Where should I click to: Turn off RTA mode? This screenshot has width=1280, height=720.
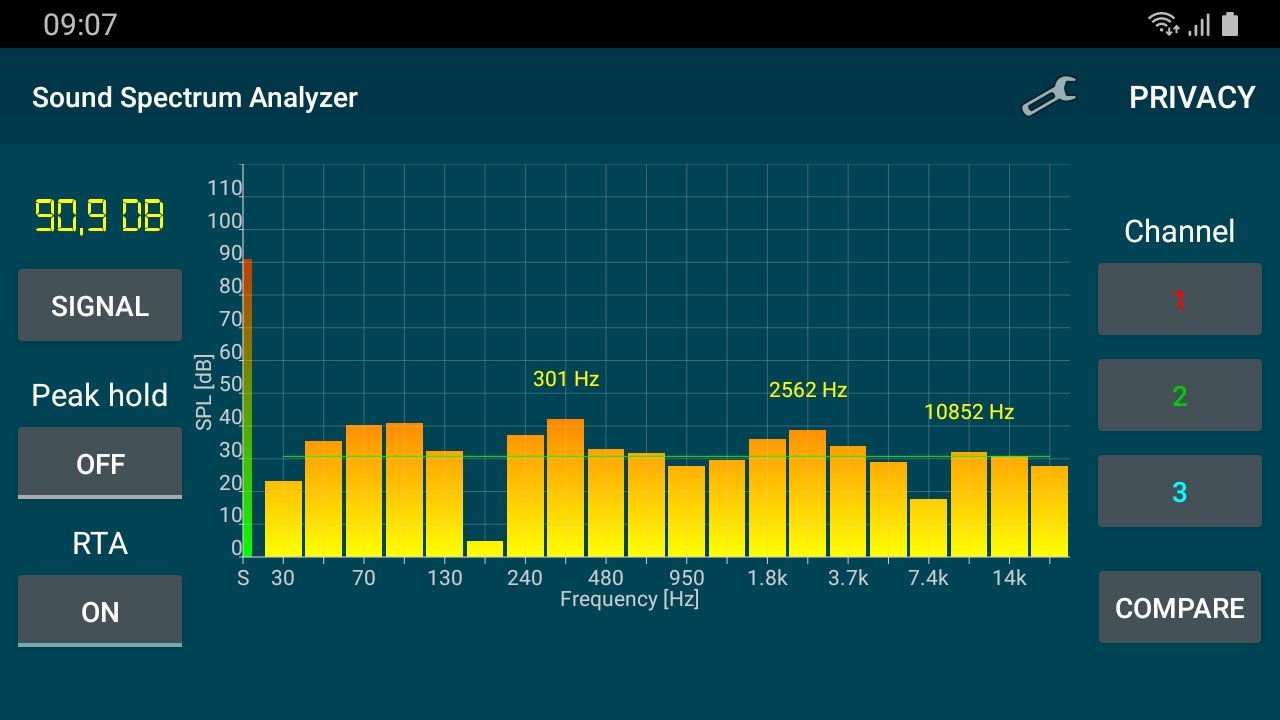100,611
